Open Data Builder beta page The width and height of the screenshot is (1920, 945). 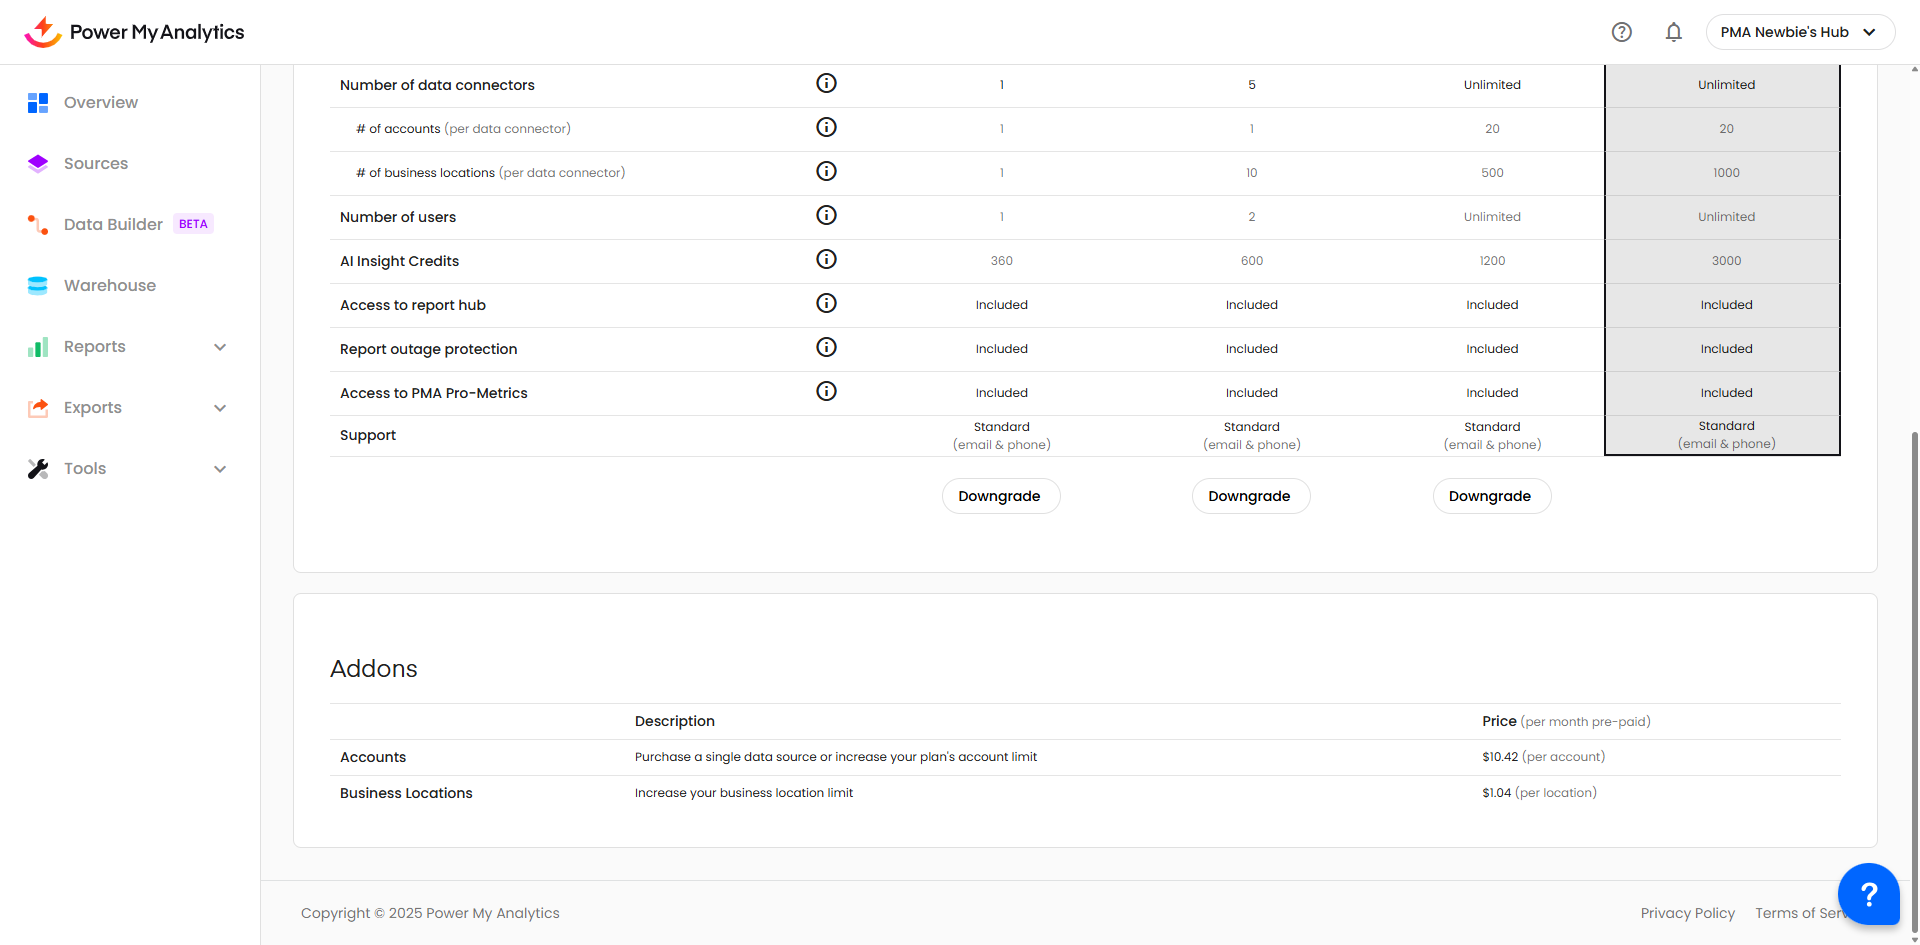tap(113, 225)
